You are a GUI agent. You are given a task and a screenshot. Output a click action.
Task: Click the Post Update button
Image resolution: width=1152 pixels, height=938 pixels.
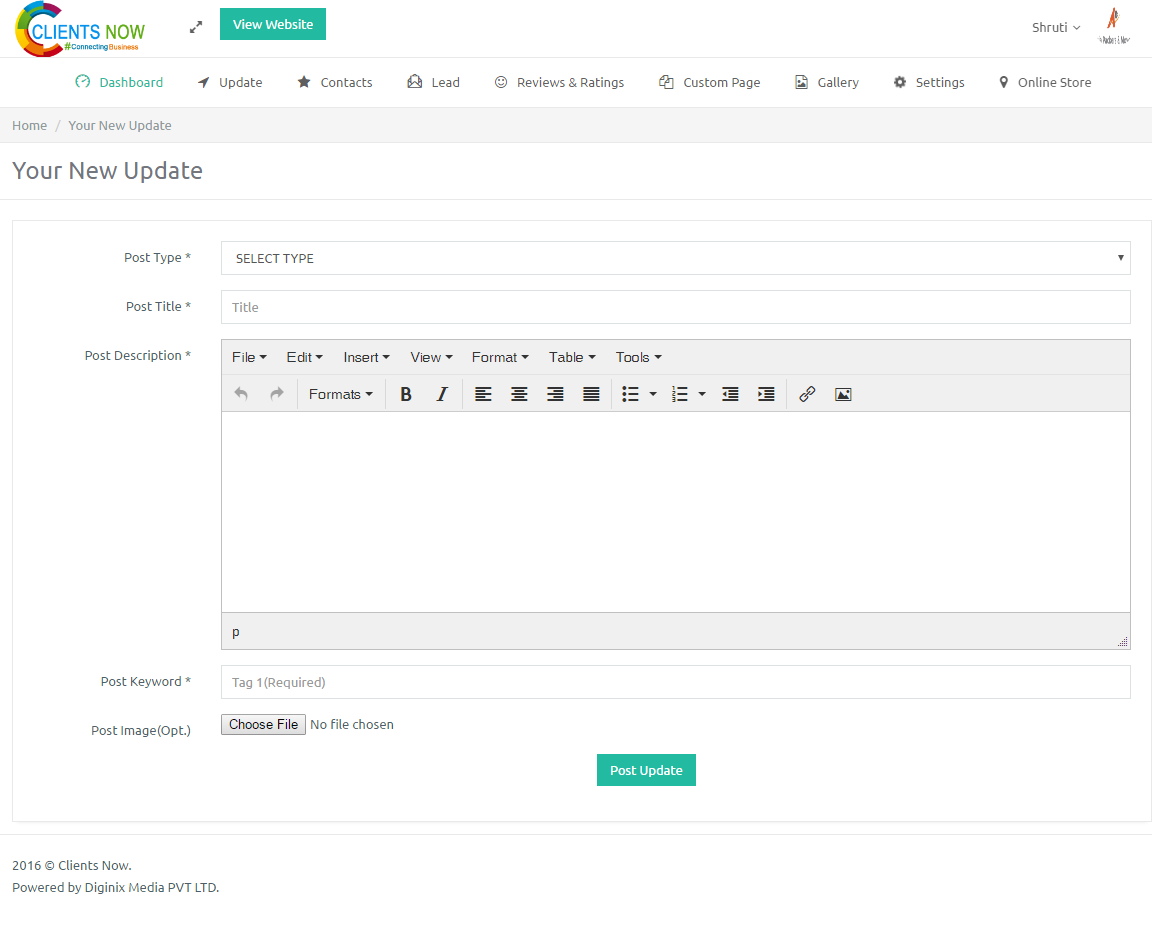pos(646,770)
